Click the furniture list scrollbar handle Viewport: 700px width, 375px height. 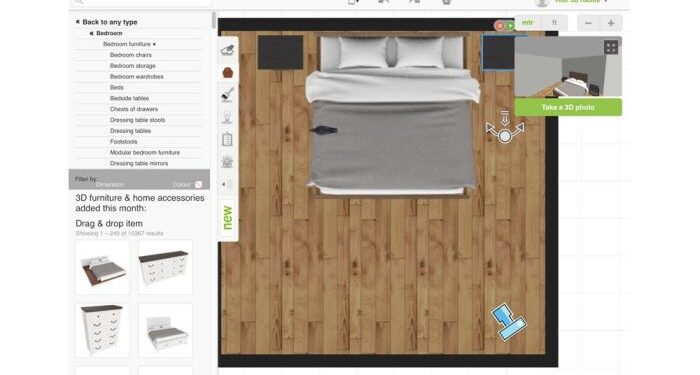(x=214, y=21)
